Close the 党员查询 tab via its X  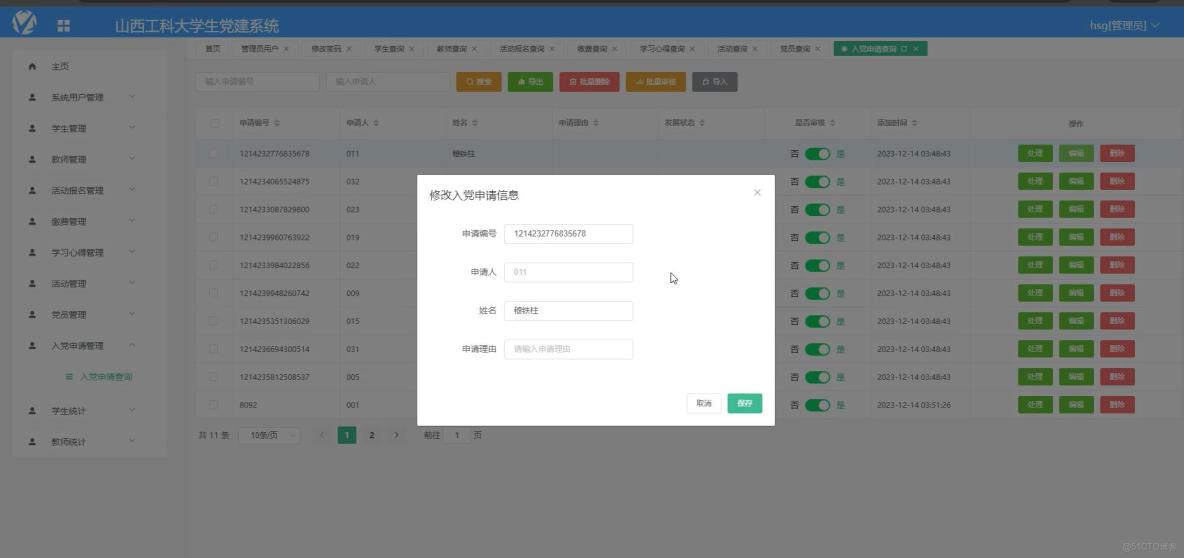[818, 48]
